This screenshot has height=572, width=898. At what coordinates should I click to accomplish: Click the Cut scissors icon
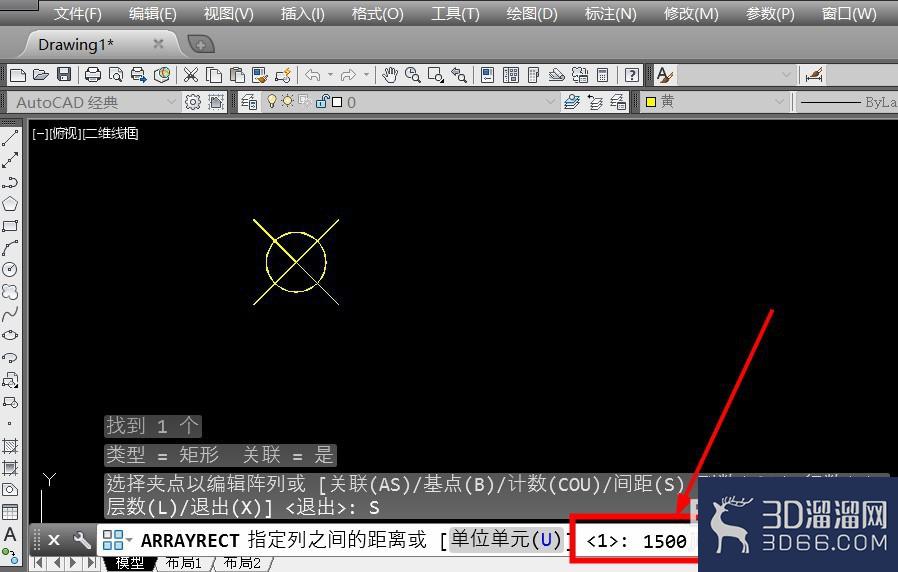[x=191, y=75]
